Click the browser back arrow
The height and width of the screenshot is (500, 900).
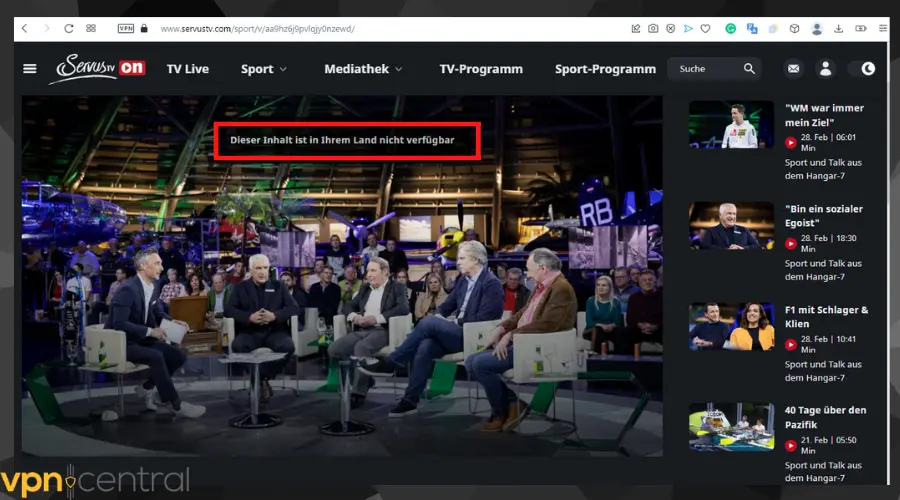(x=22, y=29)
